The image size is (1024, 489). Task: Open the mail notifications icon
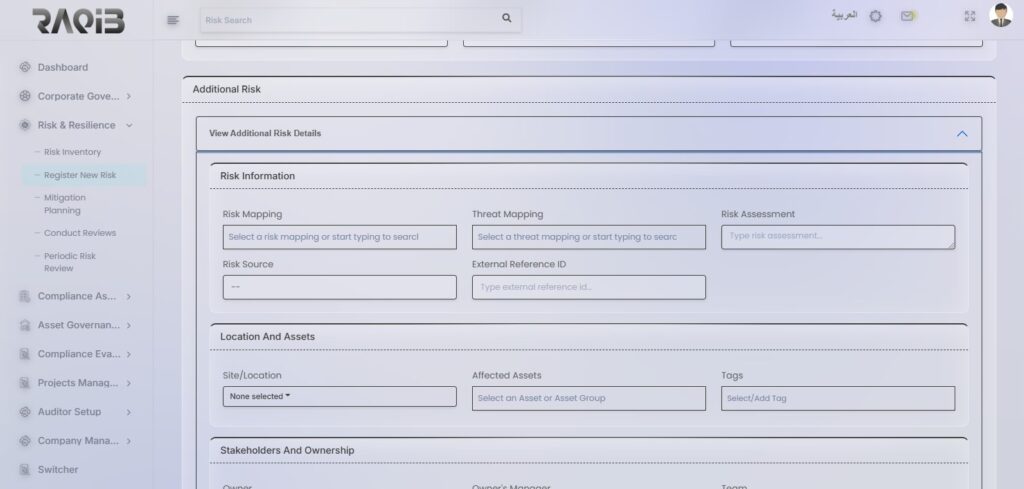point(907,17)
